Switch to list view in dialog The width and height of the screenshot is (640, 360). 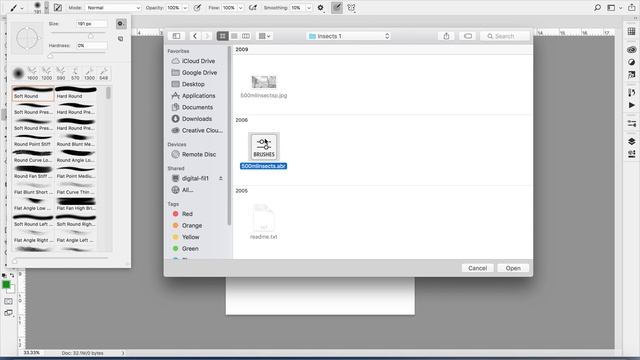(x=234, y=36)
